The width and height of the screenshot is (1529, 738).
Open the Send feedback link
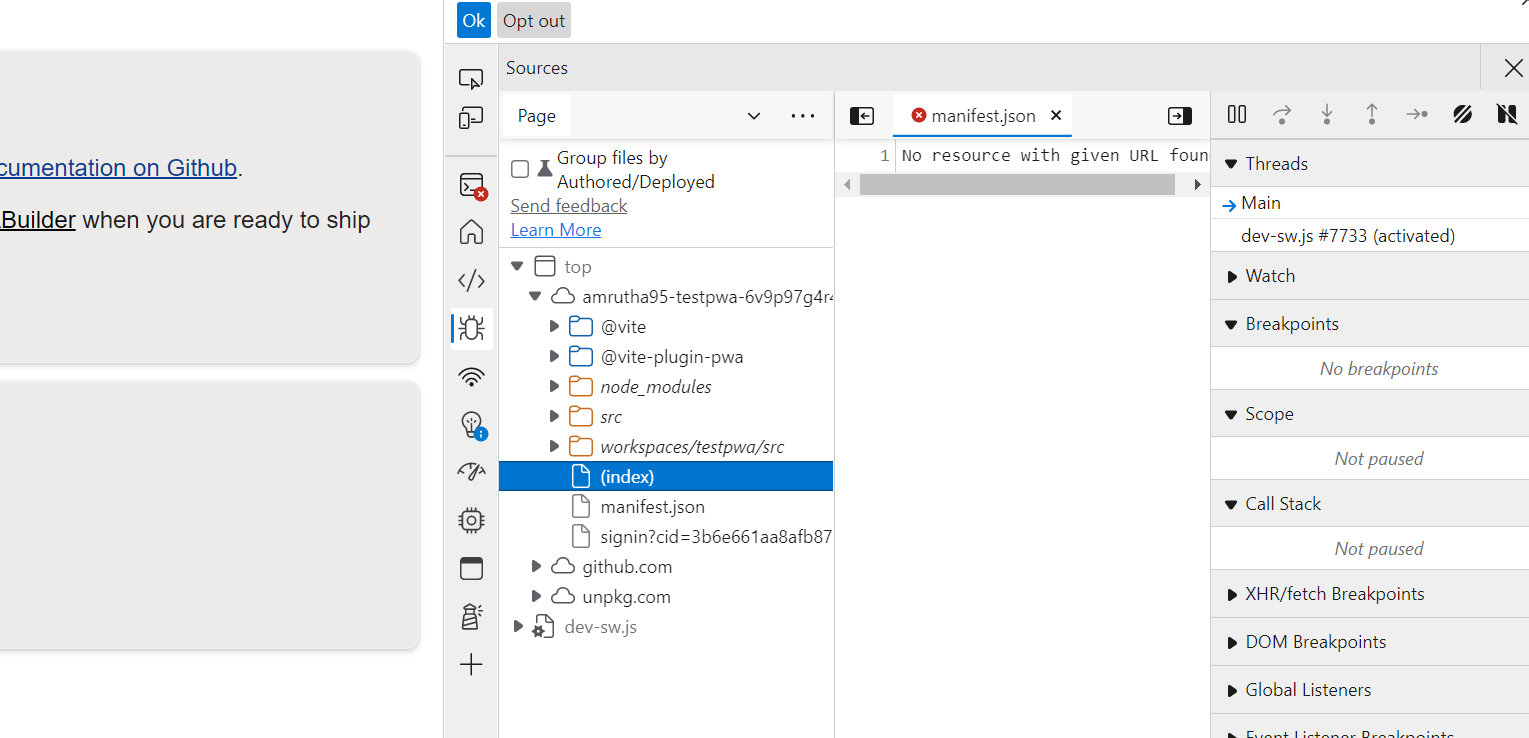569,206
